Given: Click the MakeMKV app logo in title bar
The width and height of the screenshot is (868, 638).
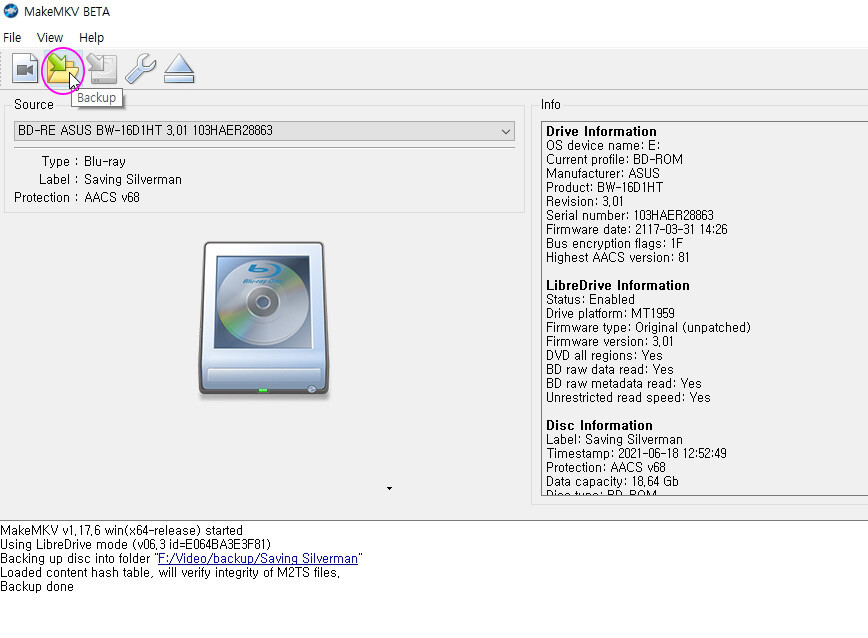Looking at the screenshot, I should pos(11,11).
